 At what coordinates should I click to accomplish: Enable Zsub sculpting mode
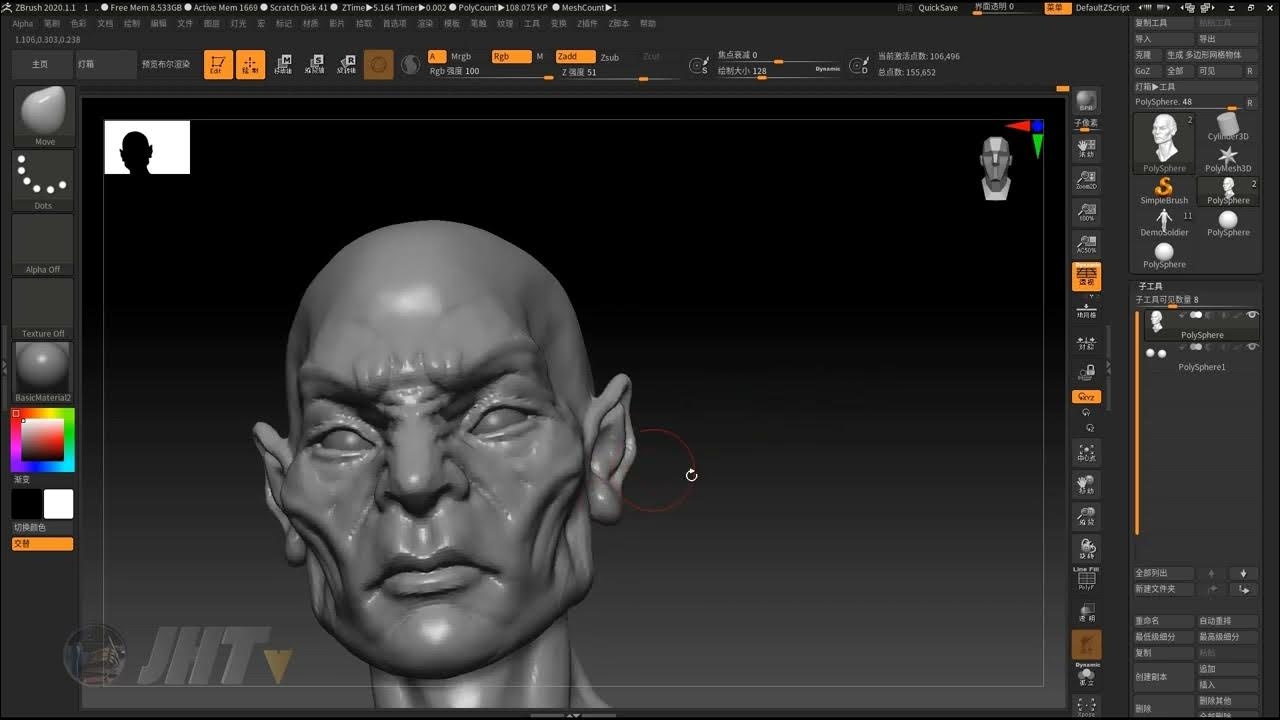(x=611, y=57)
